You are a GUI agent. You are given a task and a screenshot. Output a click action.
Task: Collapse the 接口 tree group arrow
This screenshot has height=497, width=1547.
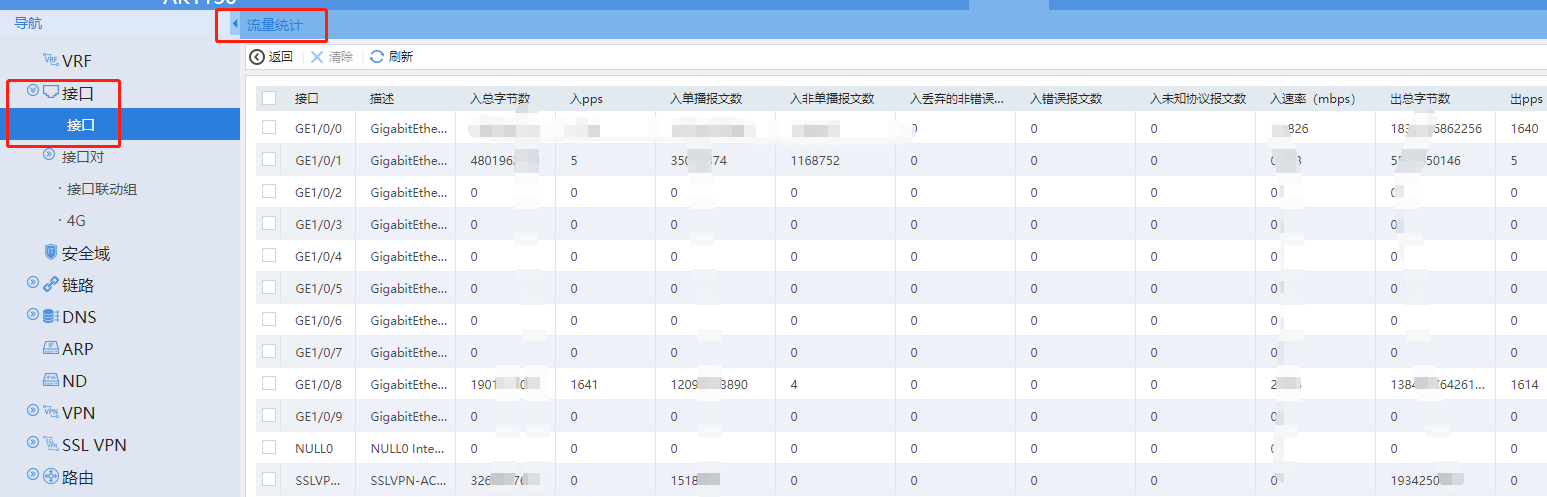click(33, 91)
